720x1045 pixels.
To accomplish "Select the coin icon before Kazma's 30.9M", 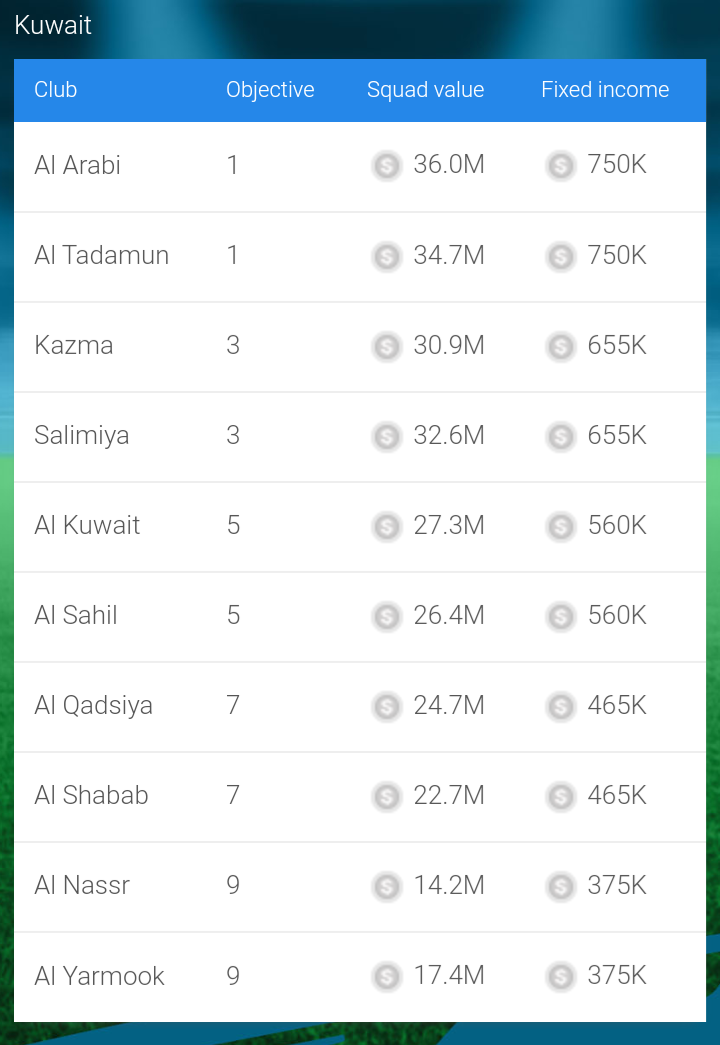I will pos(387,347).
